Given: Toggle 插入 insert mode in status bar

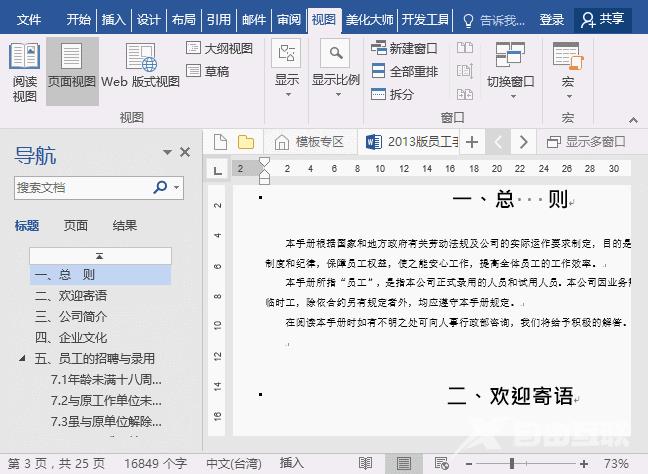Looking at the screenshot, I should click(x=292, y=463).
